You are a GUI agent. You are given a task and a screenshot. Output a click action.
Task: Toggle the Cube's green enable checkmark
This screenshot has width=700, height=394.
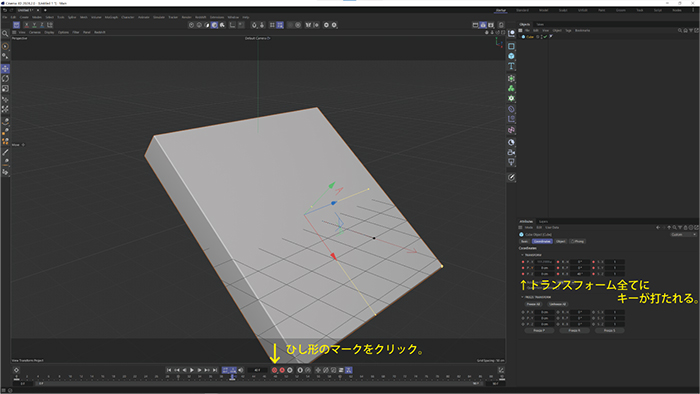coord(546,37)
